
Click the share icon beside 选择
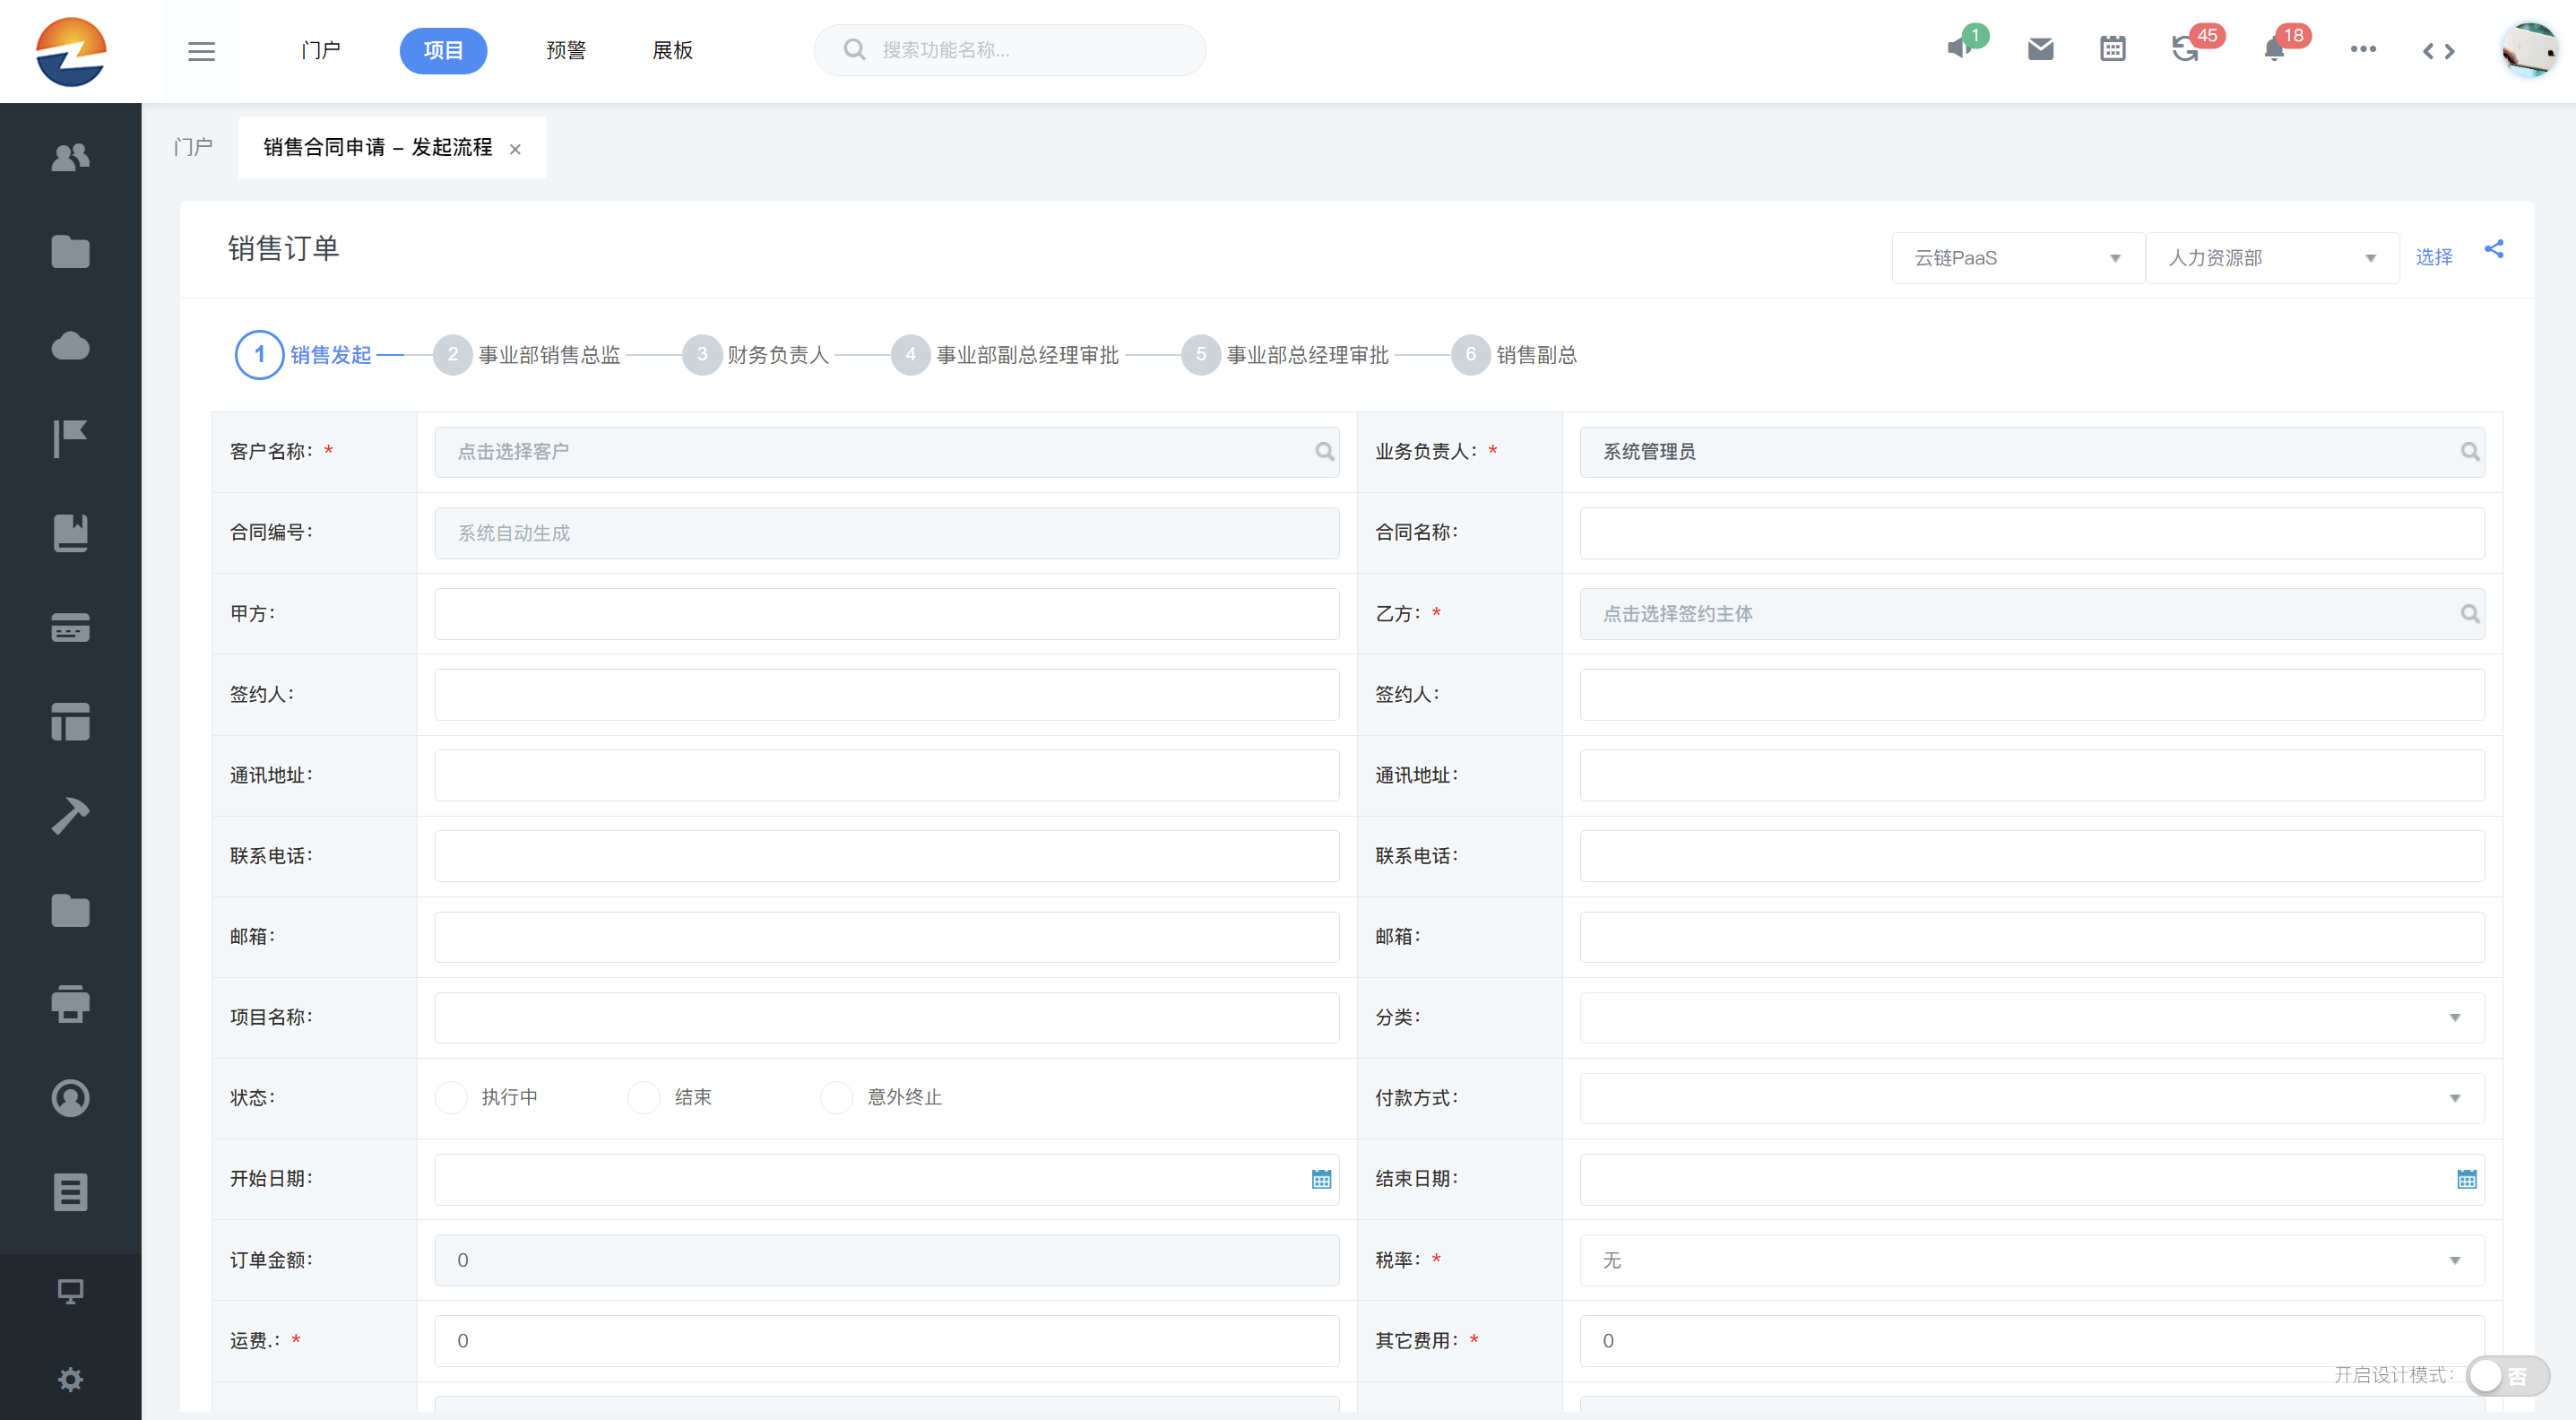[x=2494, y=249]
